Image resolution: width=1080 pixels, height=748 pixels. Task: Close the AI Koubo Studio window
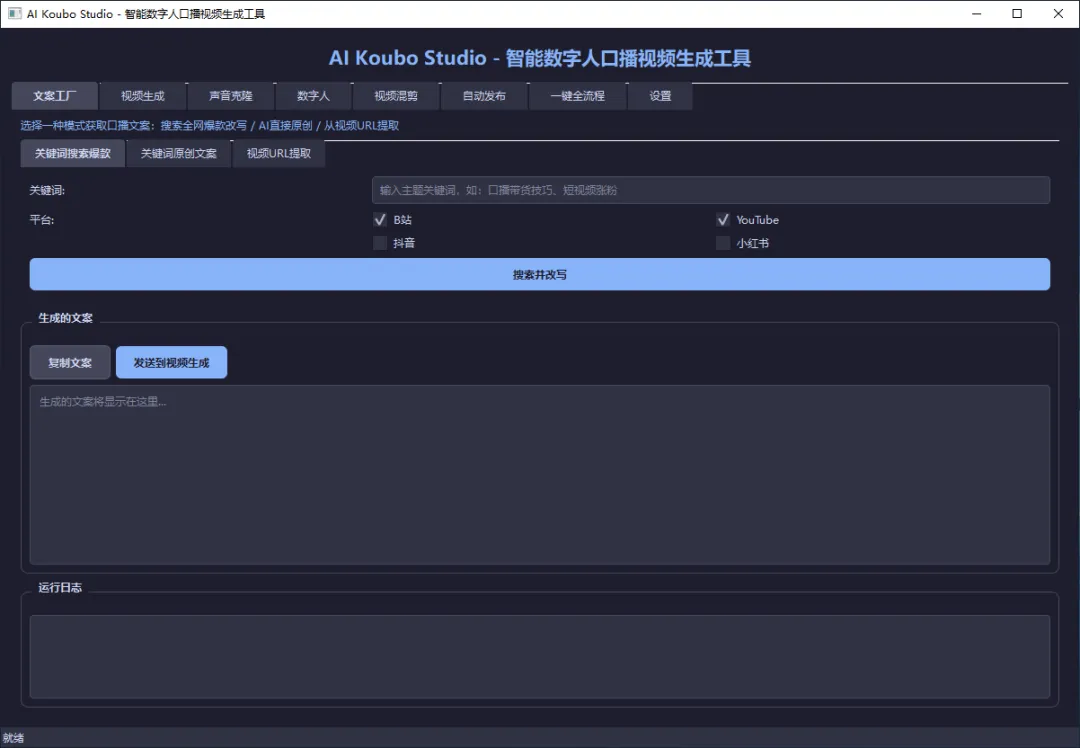[x=1059, y=14]
